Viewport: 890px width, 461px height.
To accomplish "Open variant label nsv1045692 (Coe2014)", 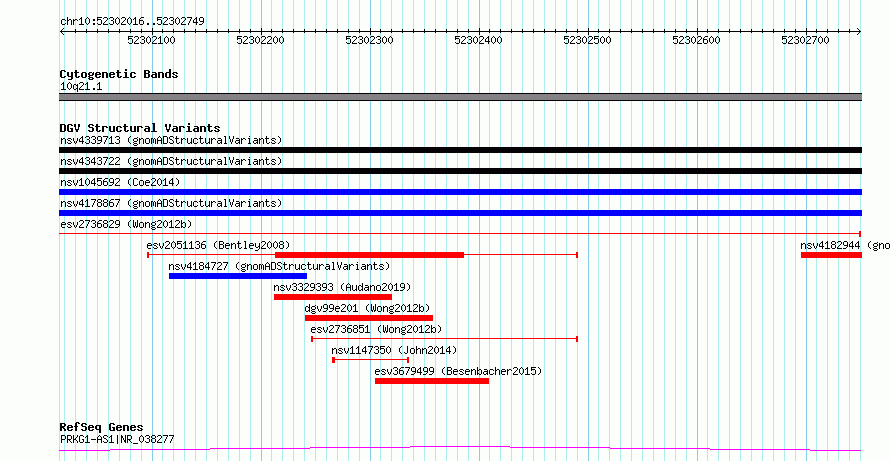I will coord(120,182).
